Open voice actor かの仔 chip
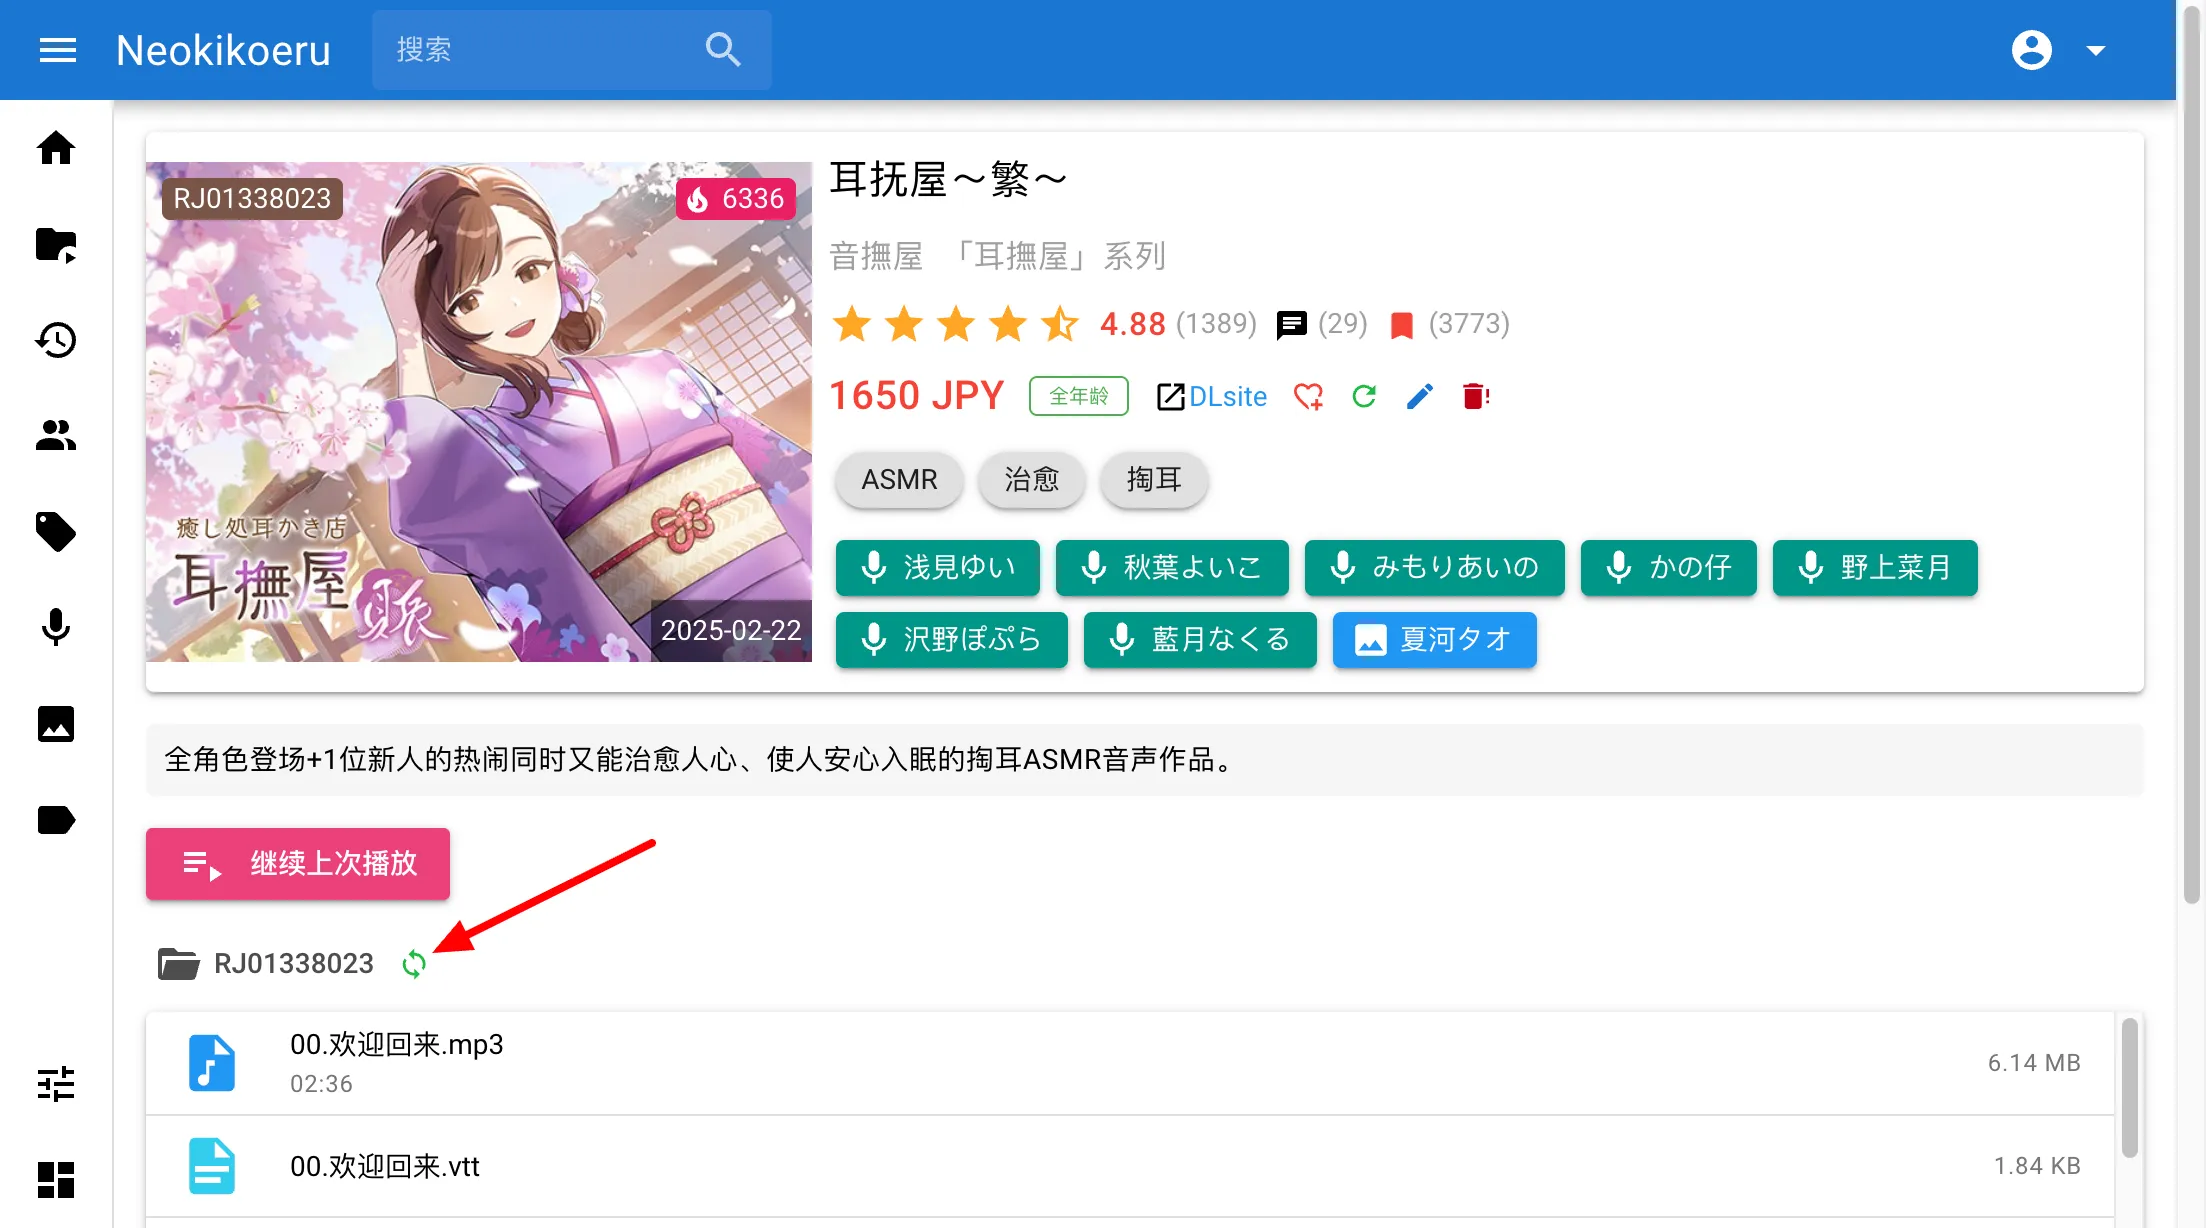This screenshot has width=2206, height=1228. point(1669,568)
